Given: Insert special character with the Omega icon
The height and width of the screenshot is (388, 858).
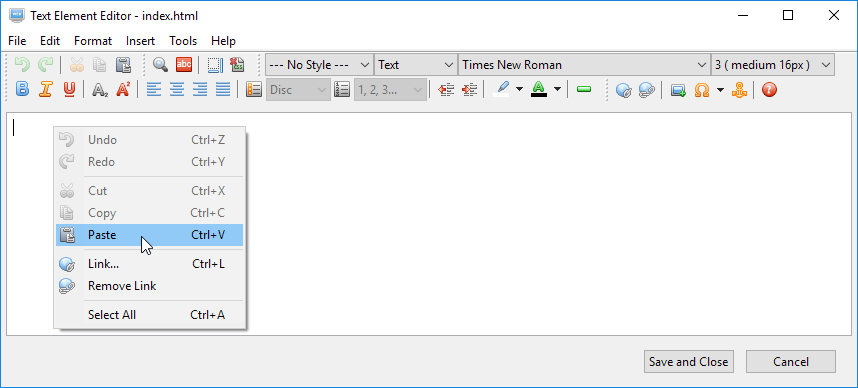Looking at the screenshot, I should click(702, 89).
